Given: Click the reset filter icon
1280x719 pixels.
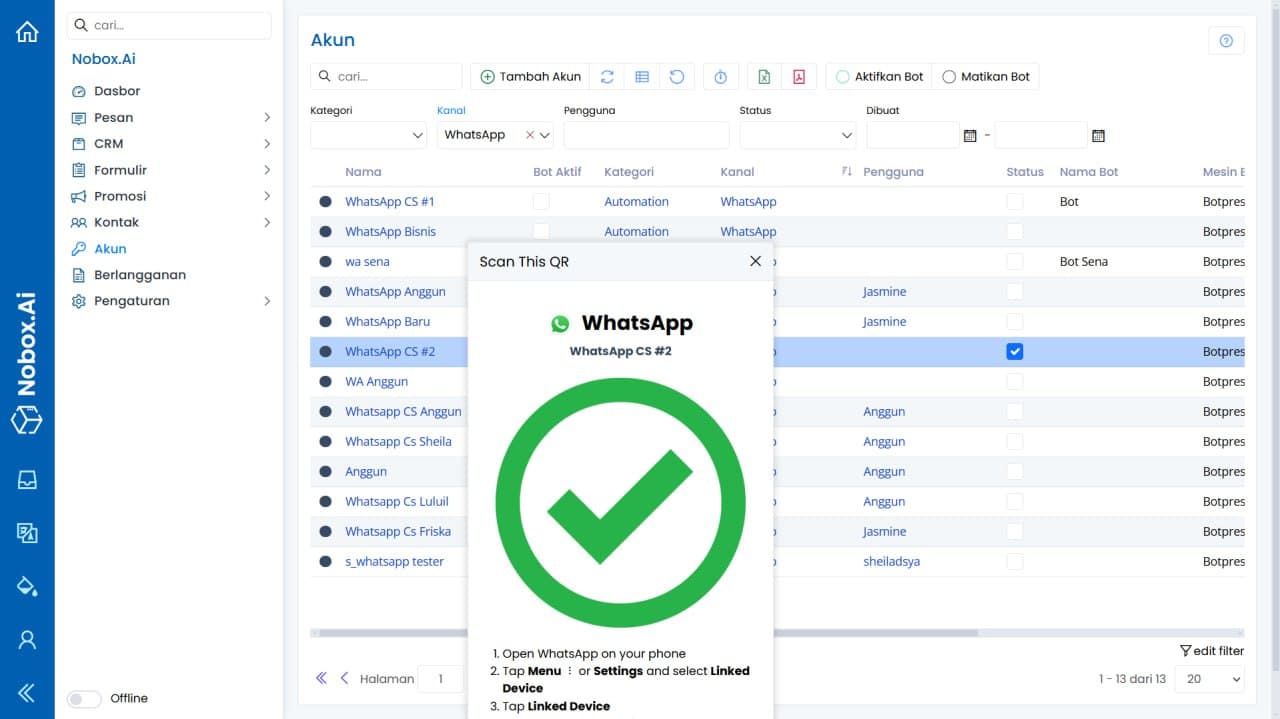Looking at the screenshot, I should coord(677,76).
